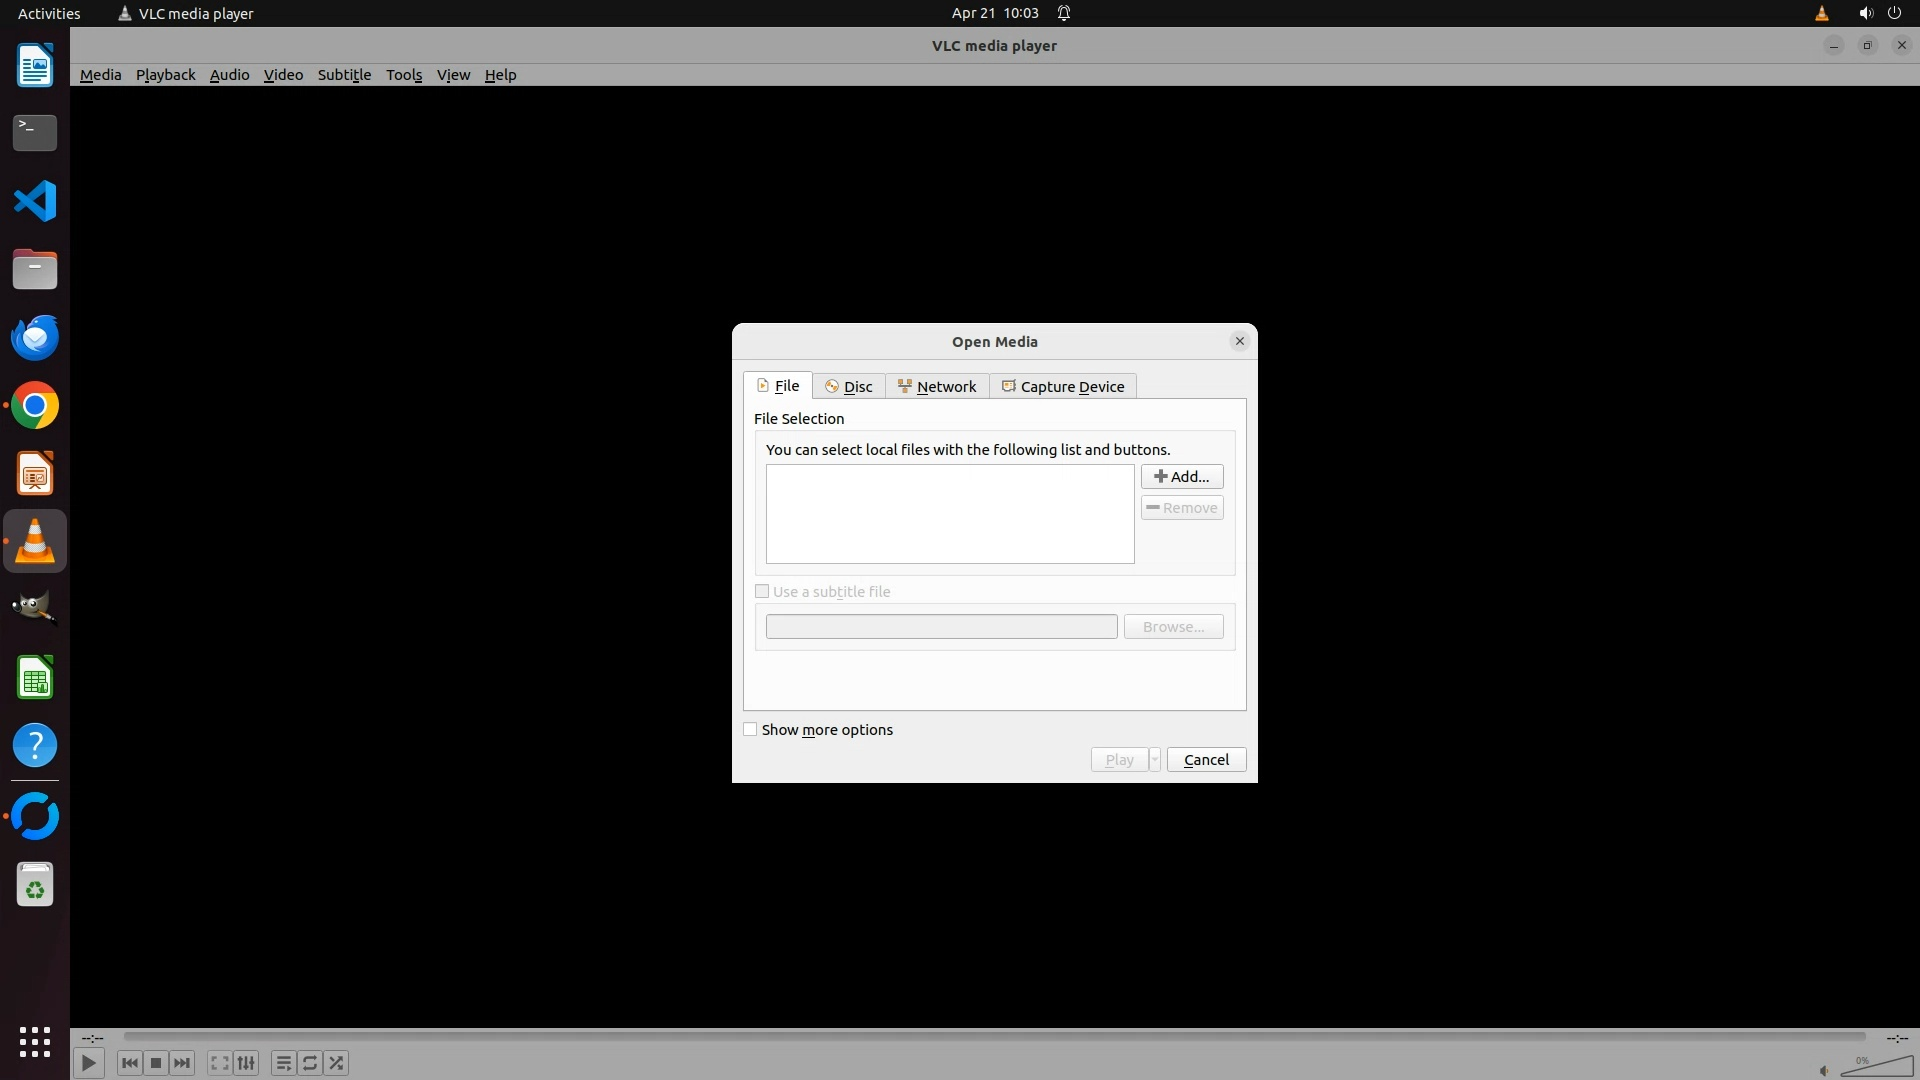The image size is (1920, 1080).
Task: Click the stop playback icon
Action: tap(156, 1063)
